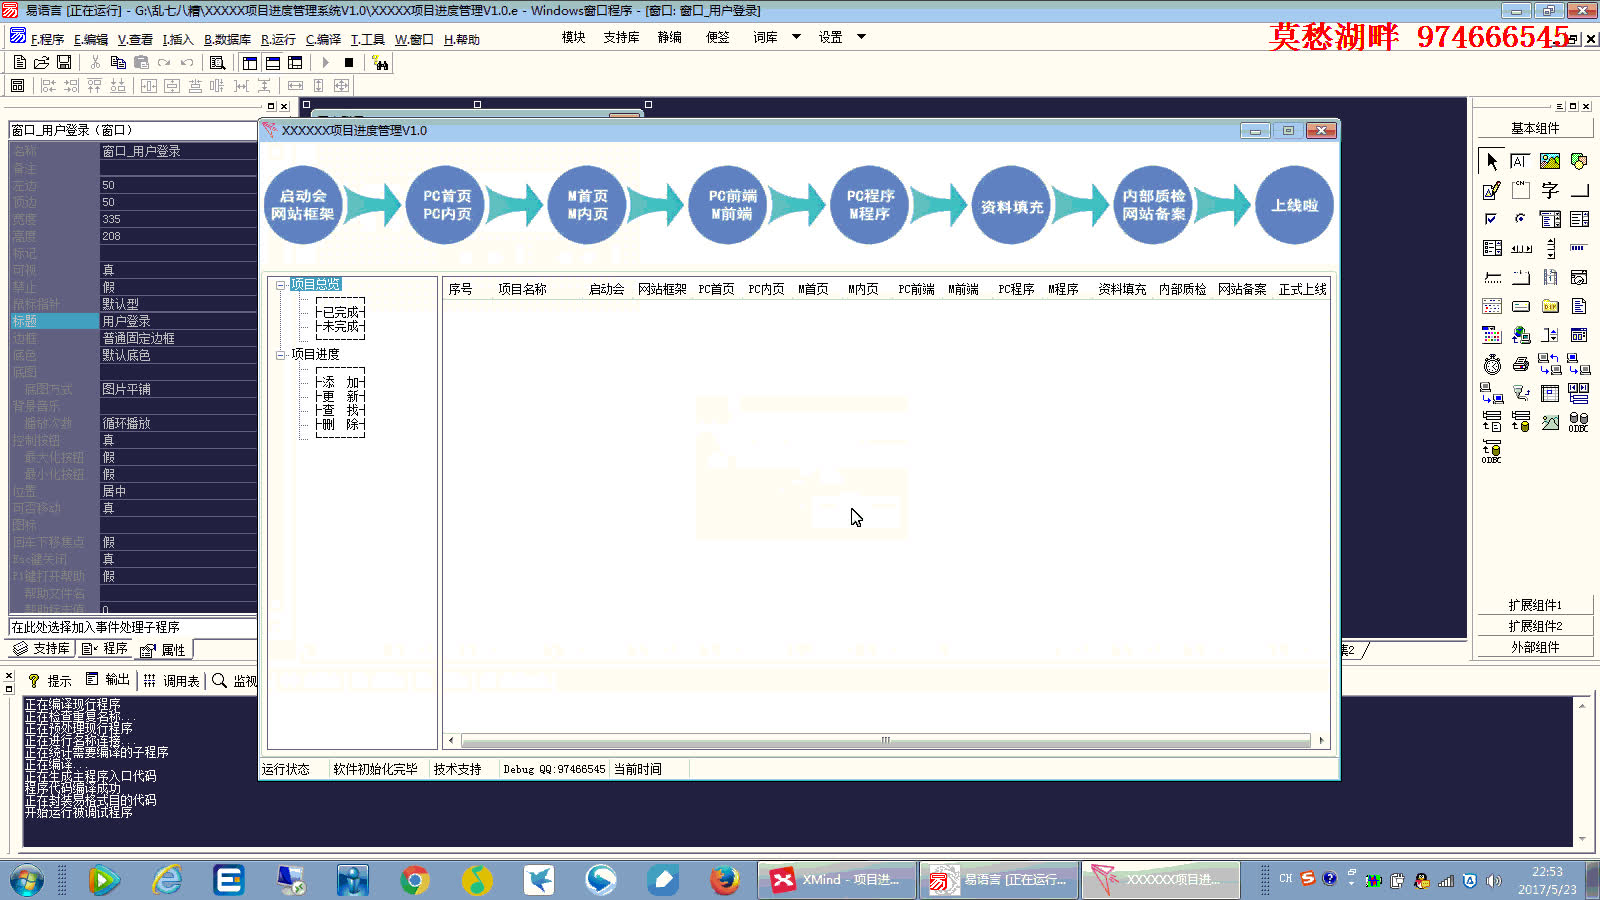Click the find-in-document magnifier toolbar icon
Viewport: 1600px width, 900px height.
click(217, 62)
